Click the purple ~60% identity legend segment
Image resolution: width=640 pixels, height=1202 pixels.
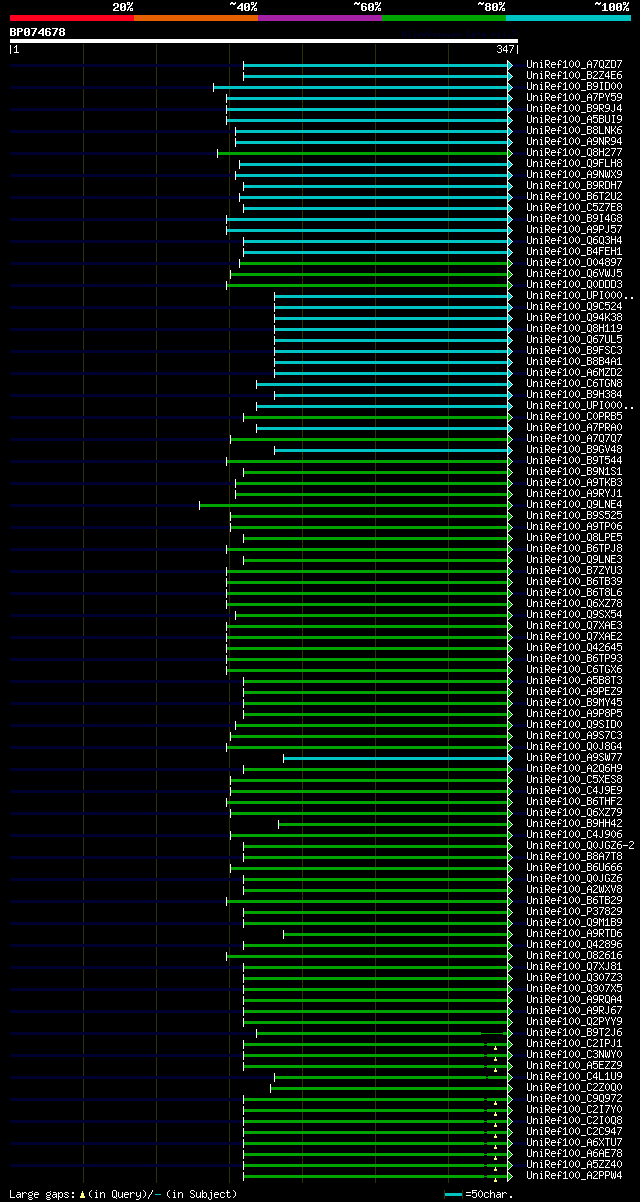(320, 17)
